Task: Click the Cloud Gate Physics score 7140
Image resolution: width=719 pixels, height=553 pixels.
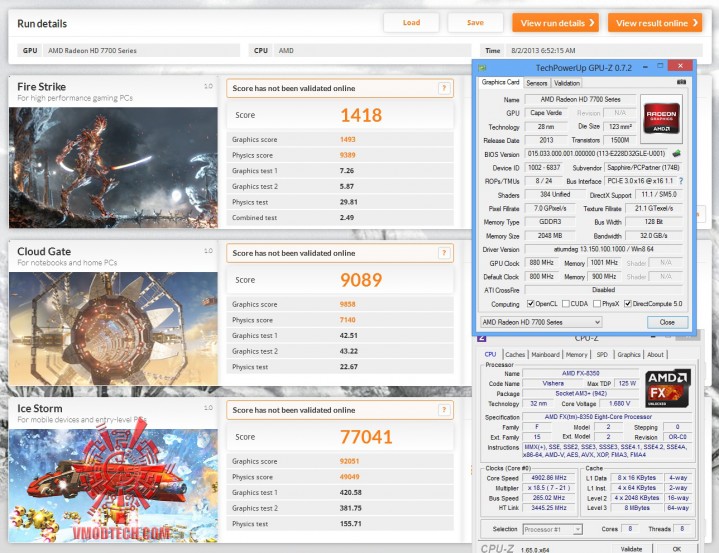Action: [x=348, y=320]
